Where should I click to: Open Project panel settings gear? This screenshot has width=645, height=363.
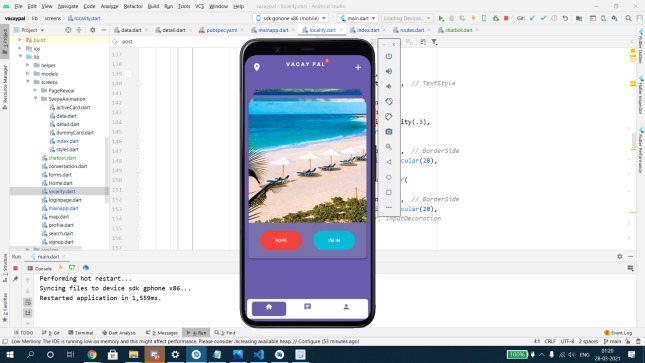[93, 30]
